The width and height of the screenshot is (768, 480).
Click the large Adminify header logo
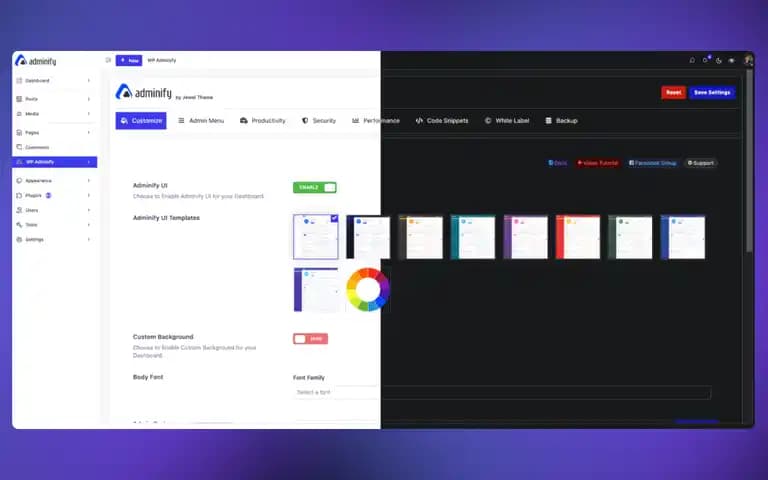tap(144, 92)
